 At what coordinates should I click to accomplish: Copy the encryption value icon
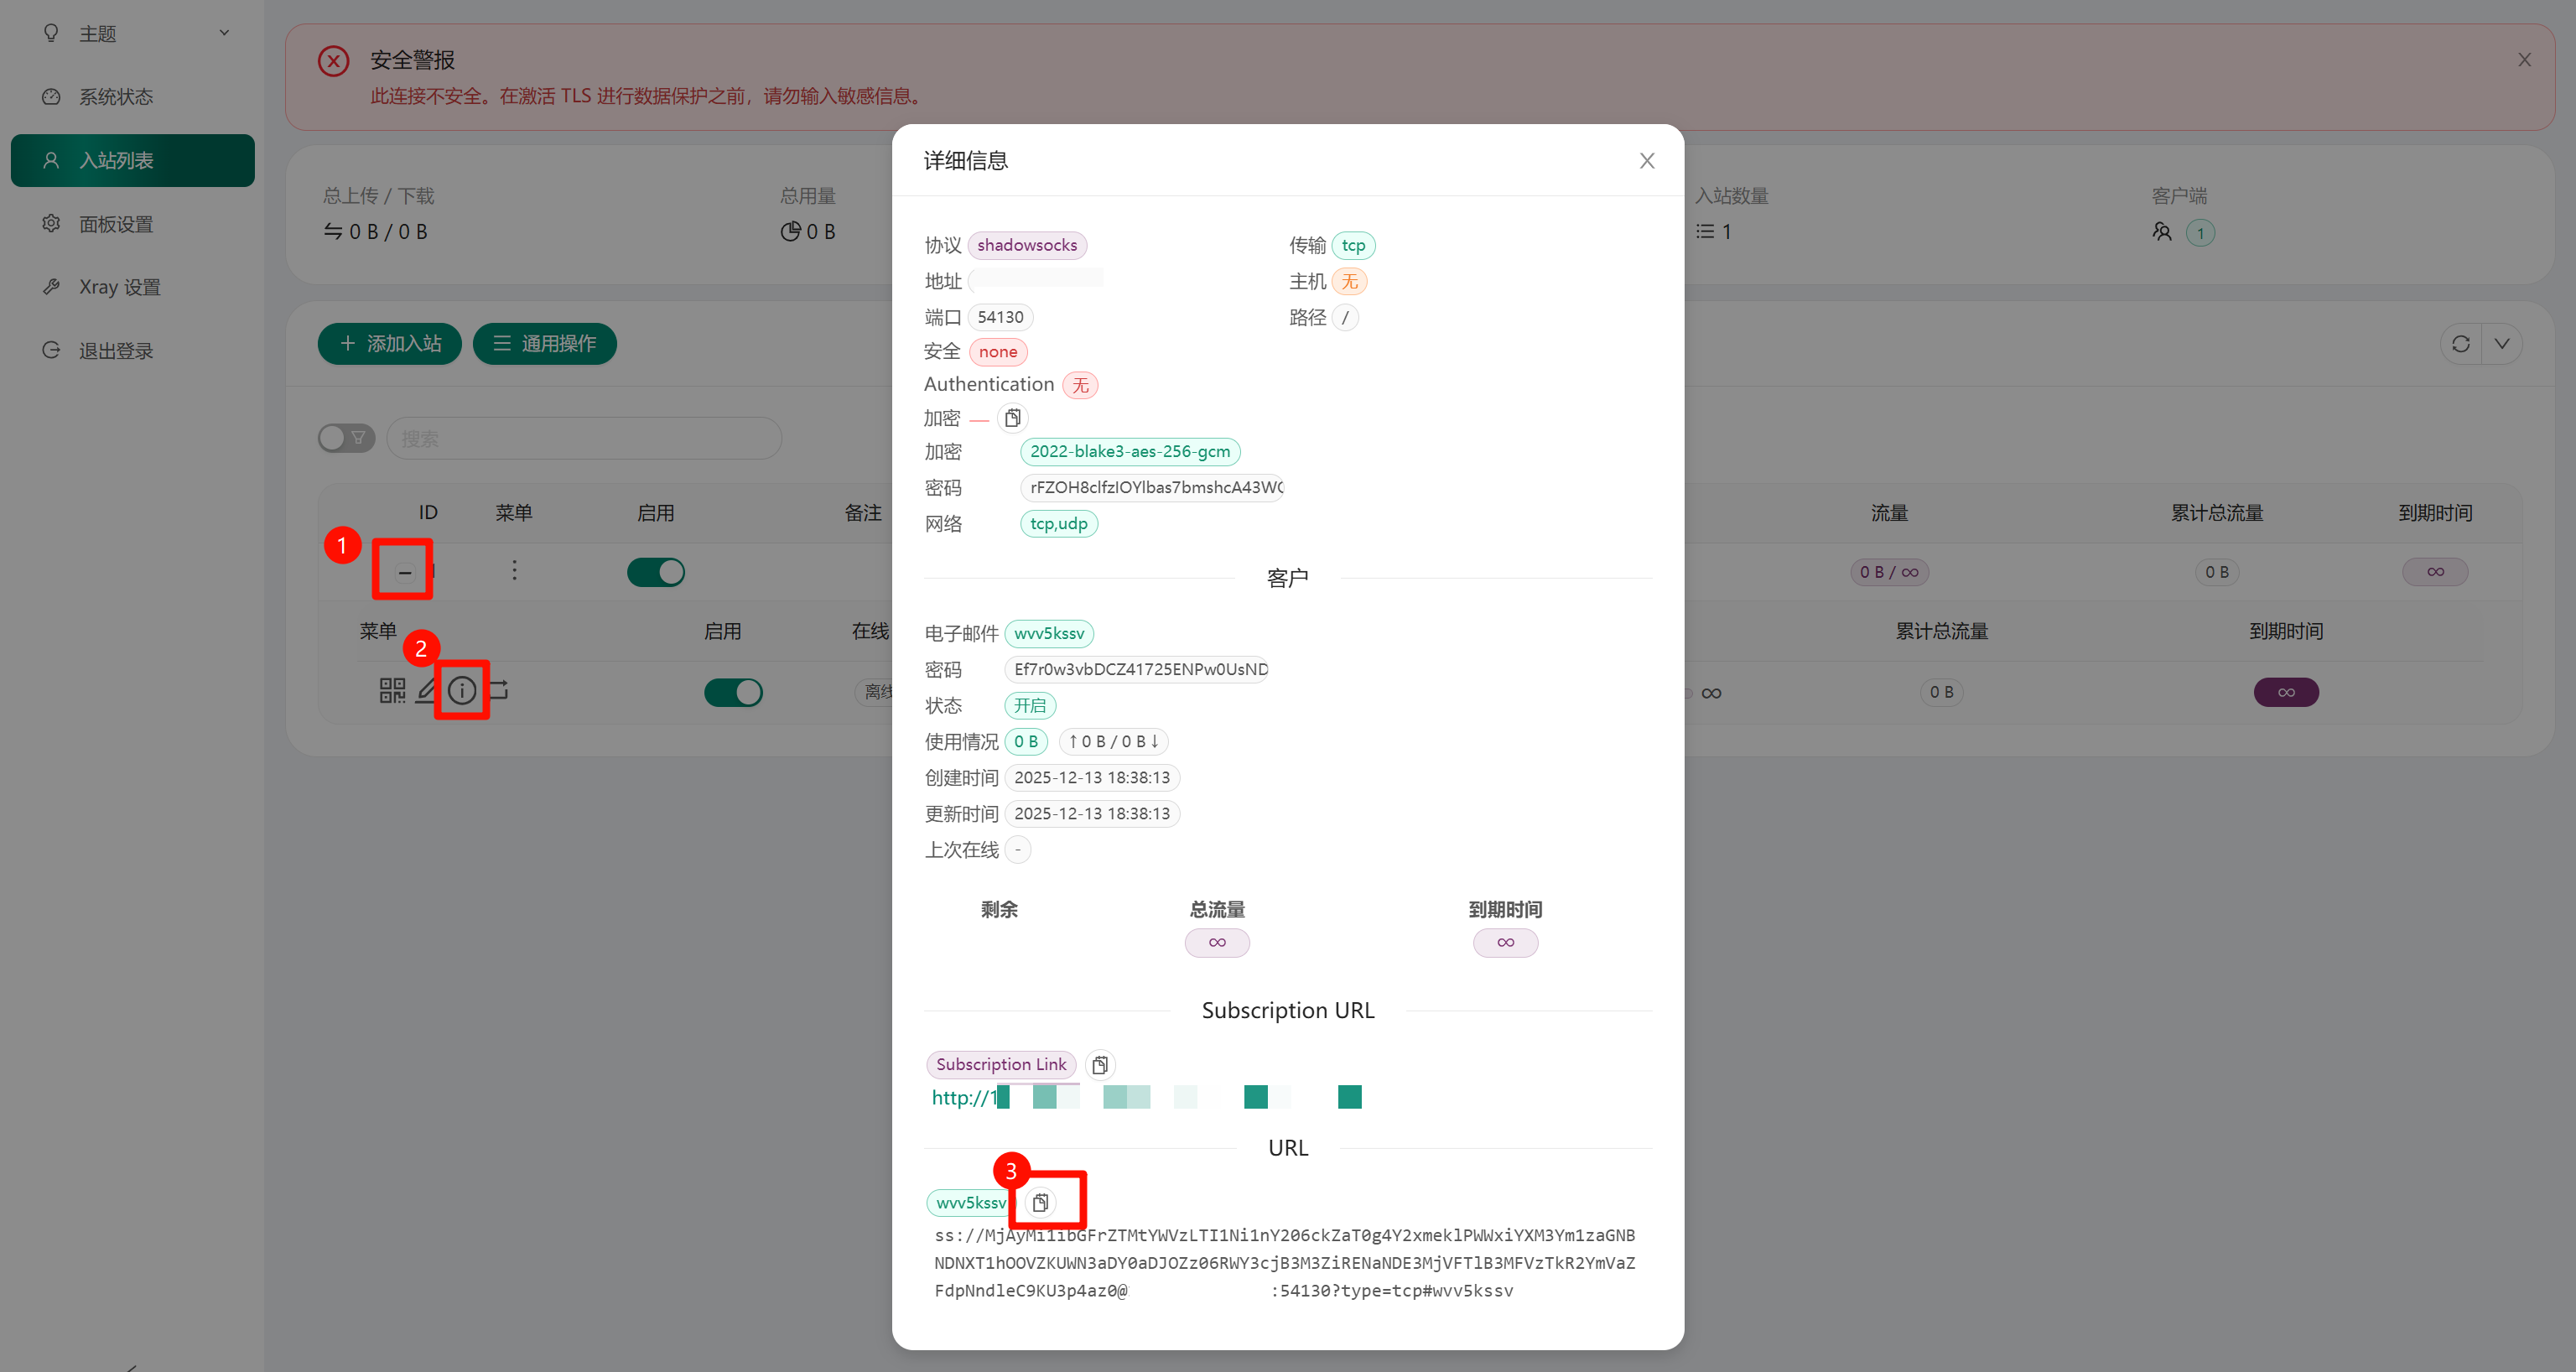tap(1012, 418)
